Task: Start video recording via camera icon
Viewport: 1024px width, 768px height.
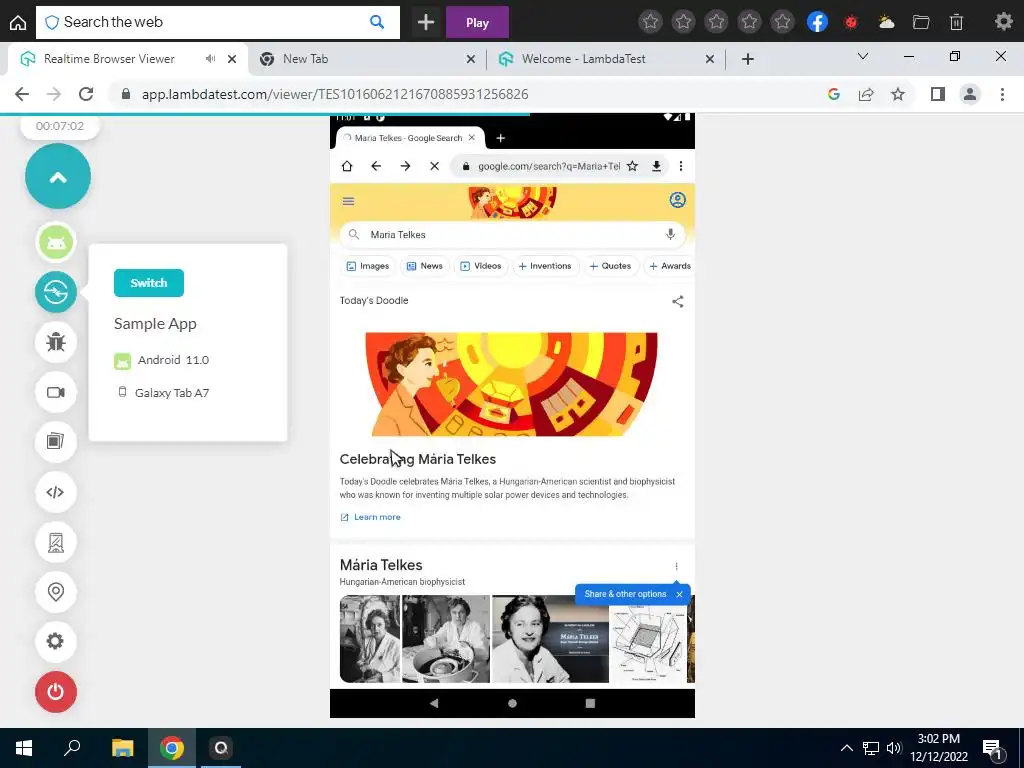Action: pos(56,392)
